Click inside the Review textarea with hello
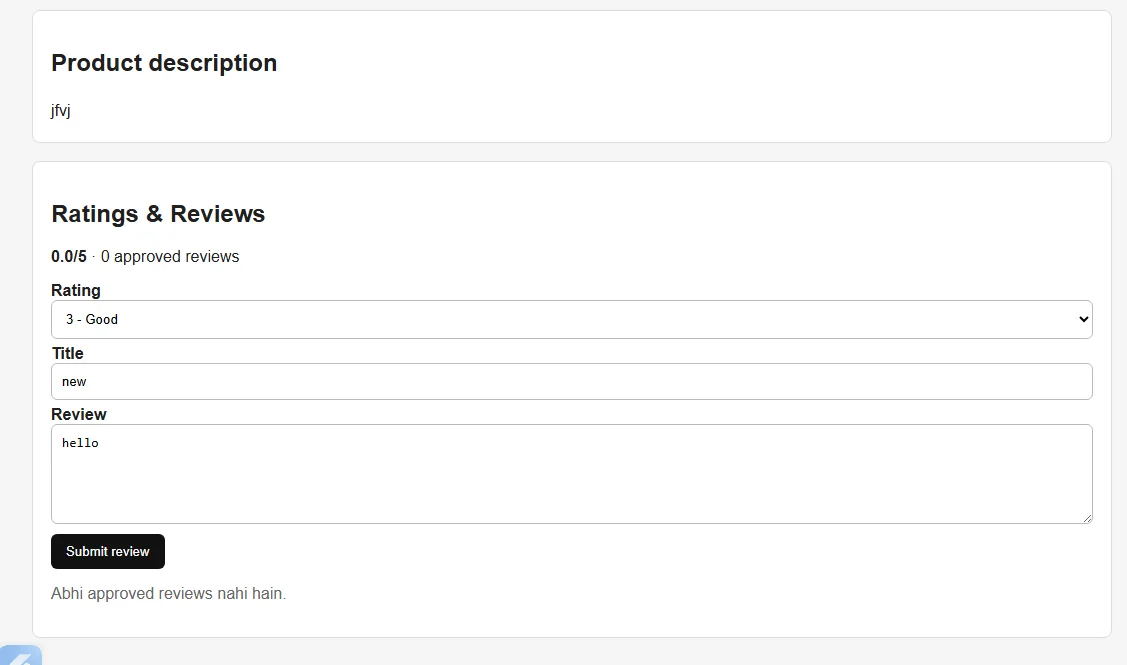 (571, 474)
